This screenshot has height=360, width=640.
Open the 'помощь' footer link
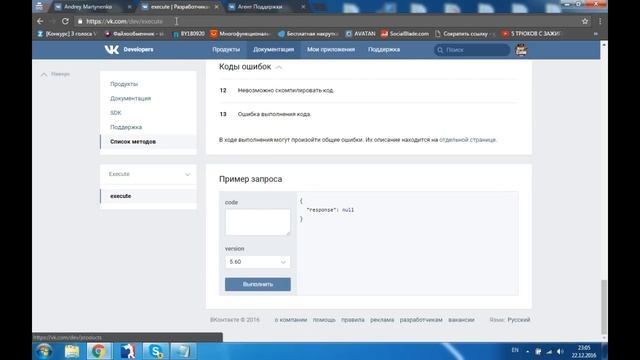pyautogui.click(x=324, y=320)
